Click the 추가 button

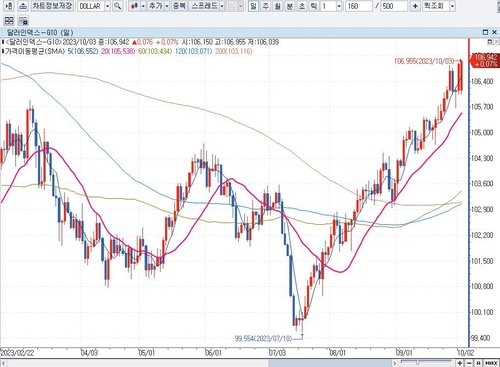click(x=156, y=6)
